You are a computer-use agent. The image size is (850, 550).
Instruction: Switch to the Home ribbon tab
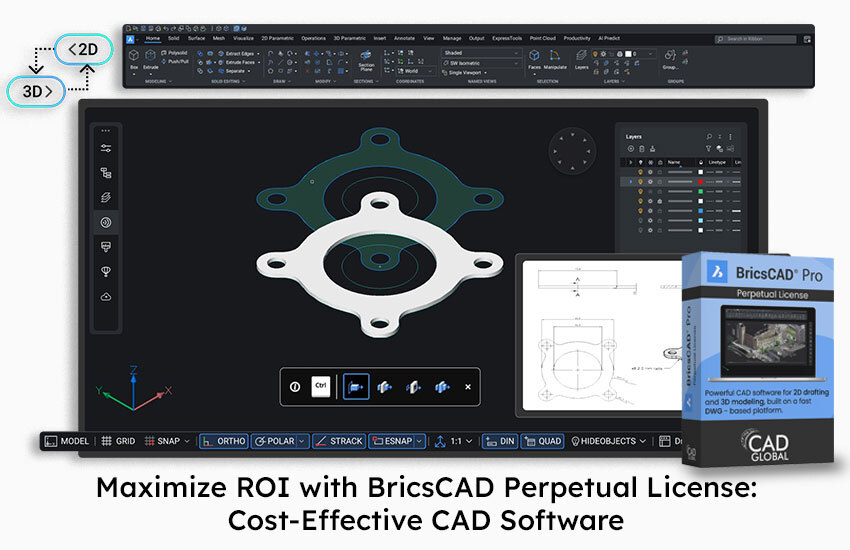[153, 38]
